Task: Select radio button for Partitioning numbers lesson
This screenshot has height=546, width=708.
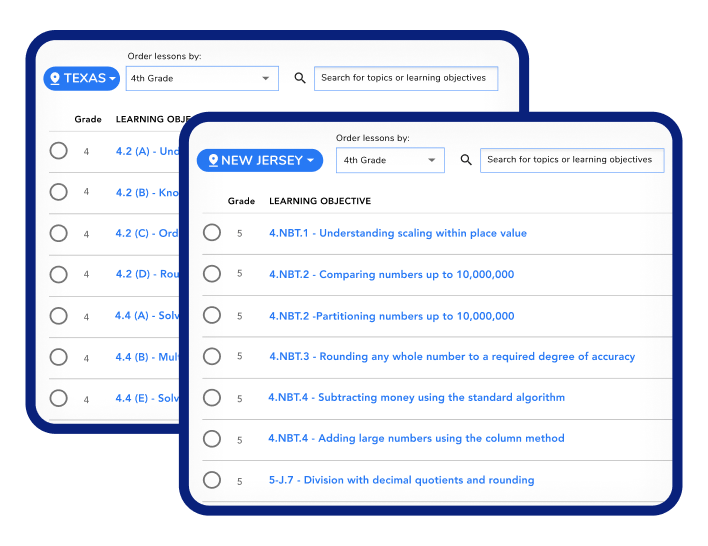Action: pos(212,315)
